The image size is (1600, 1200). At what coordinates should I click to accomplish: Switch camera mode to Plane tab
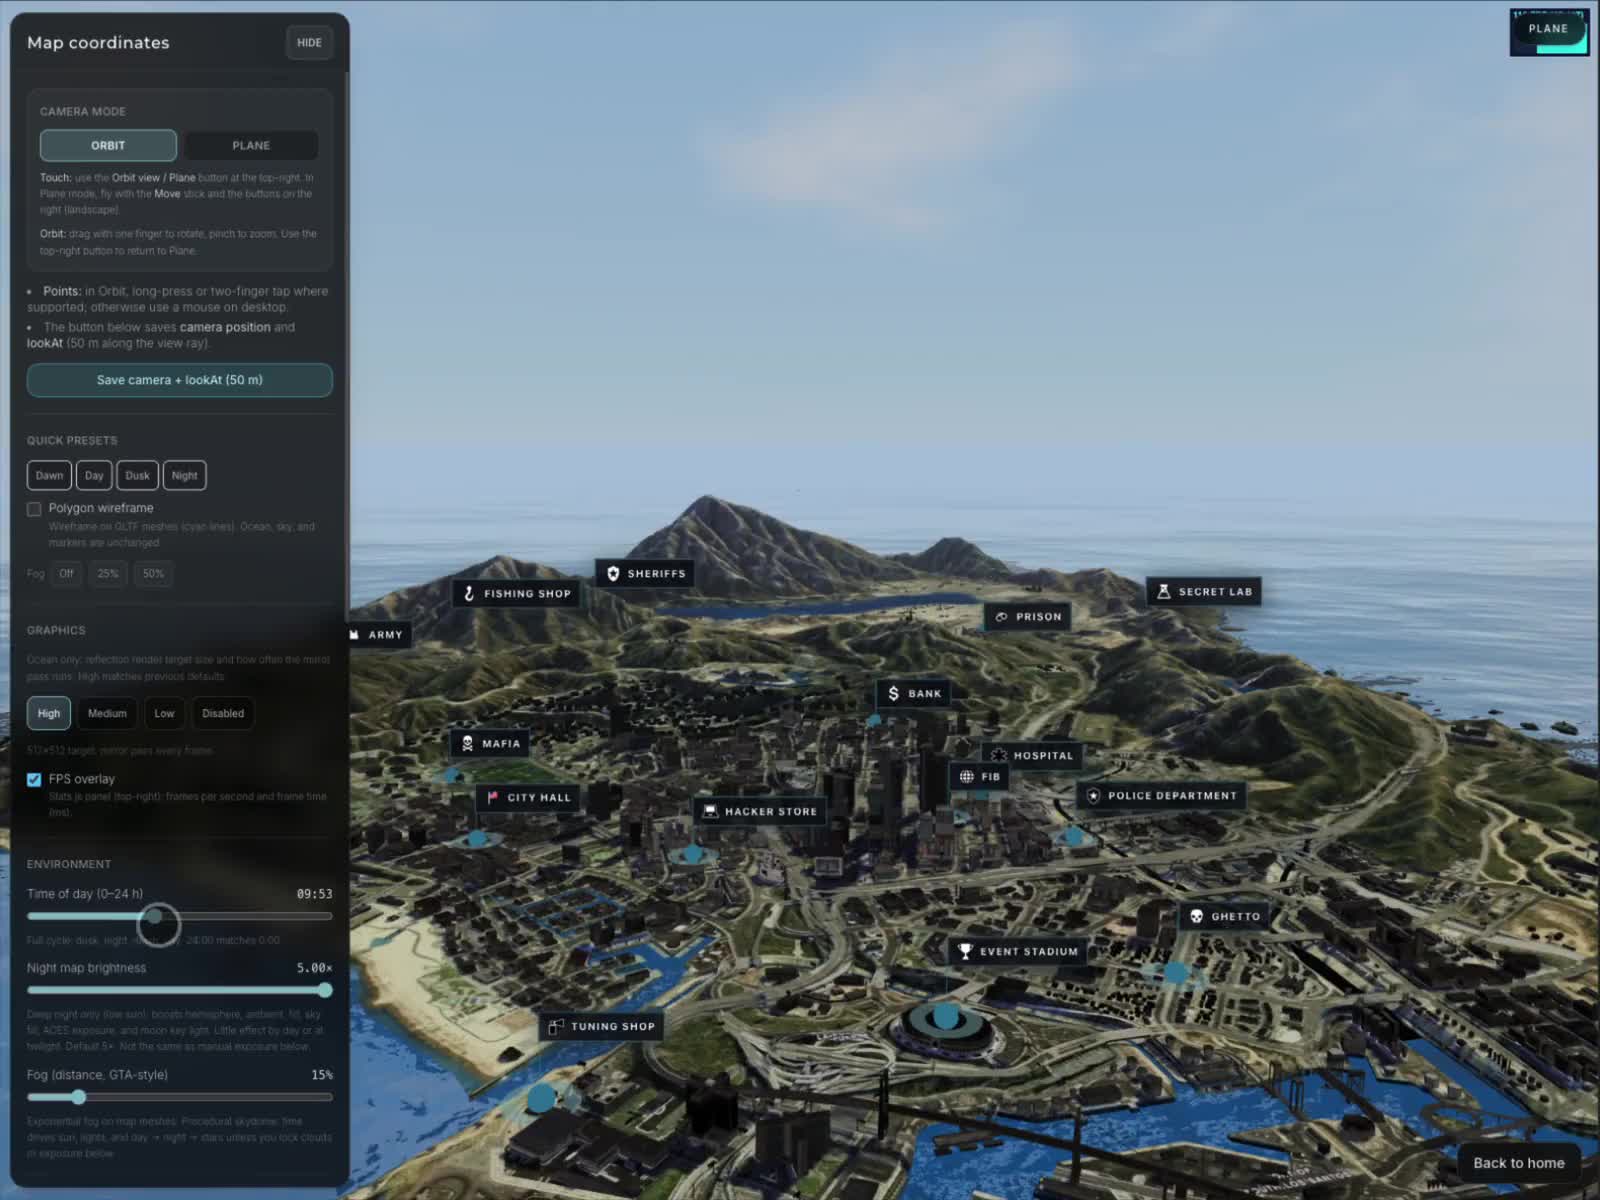(250, 145)
